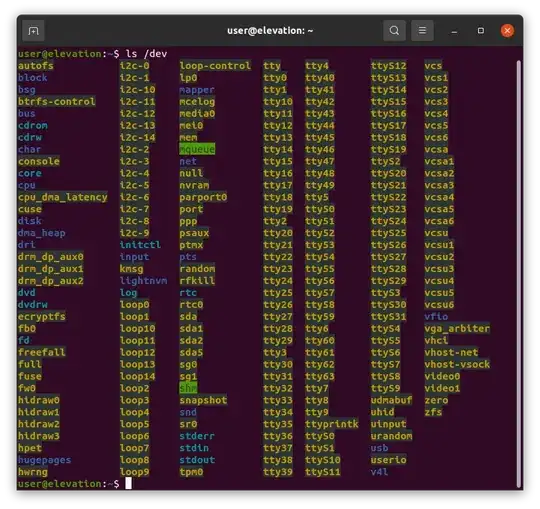Click the btrfs-control entry

click(57, 102)
